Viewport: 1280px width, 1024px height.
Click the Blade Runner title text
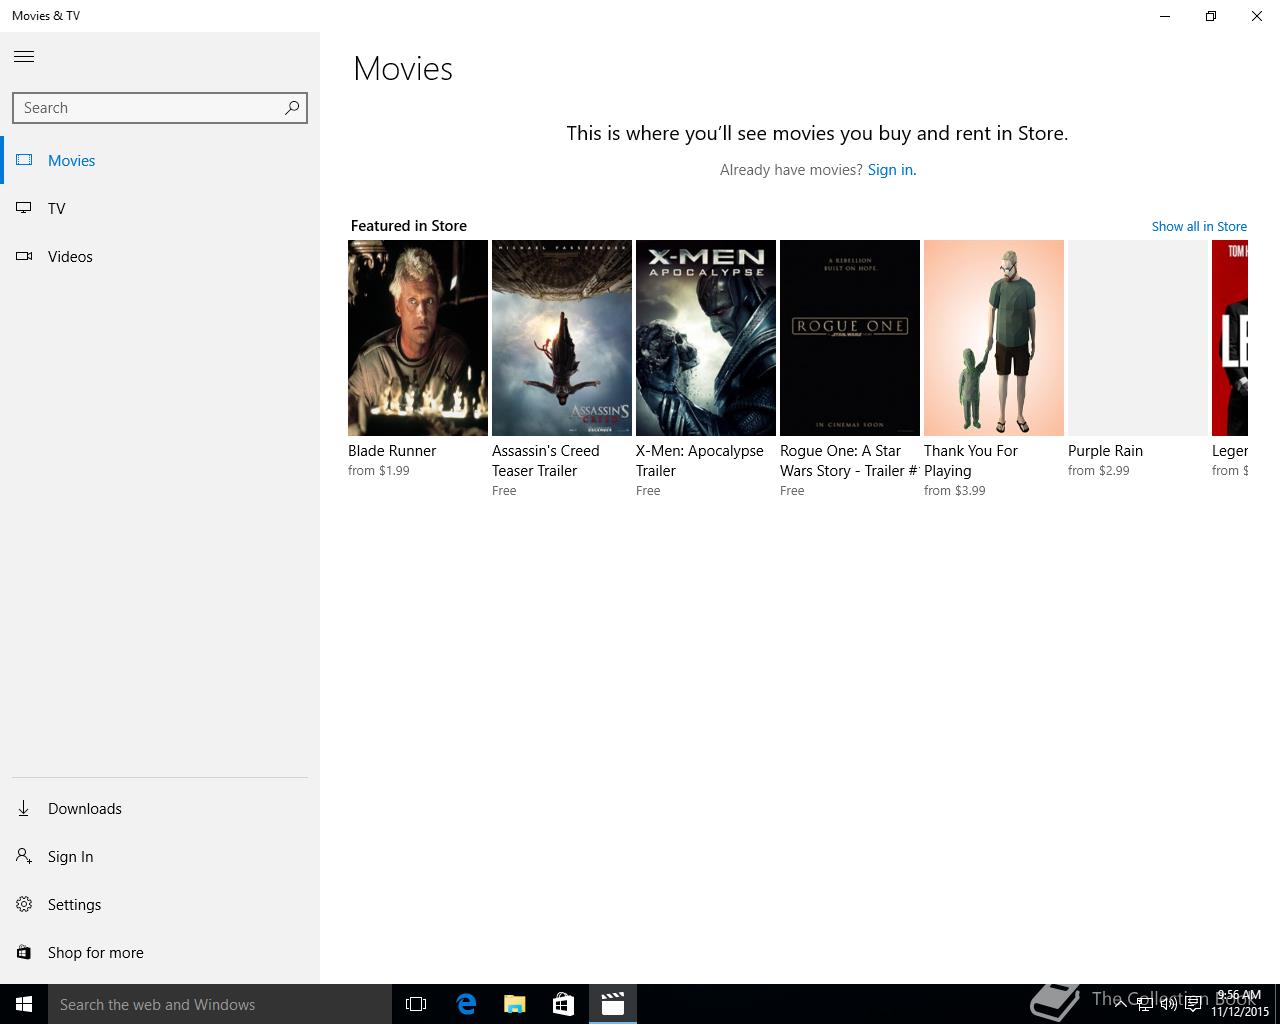point(392,451)
